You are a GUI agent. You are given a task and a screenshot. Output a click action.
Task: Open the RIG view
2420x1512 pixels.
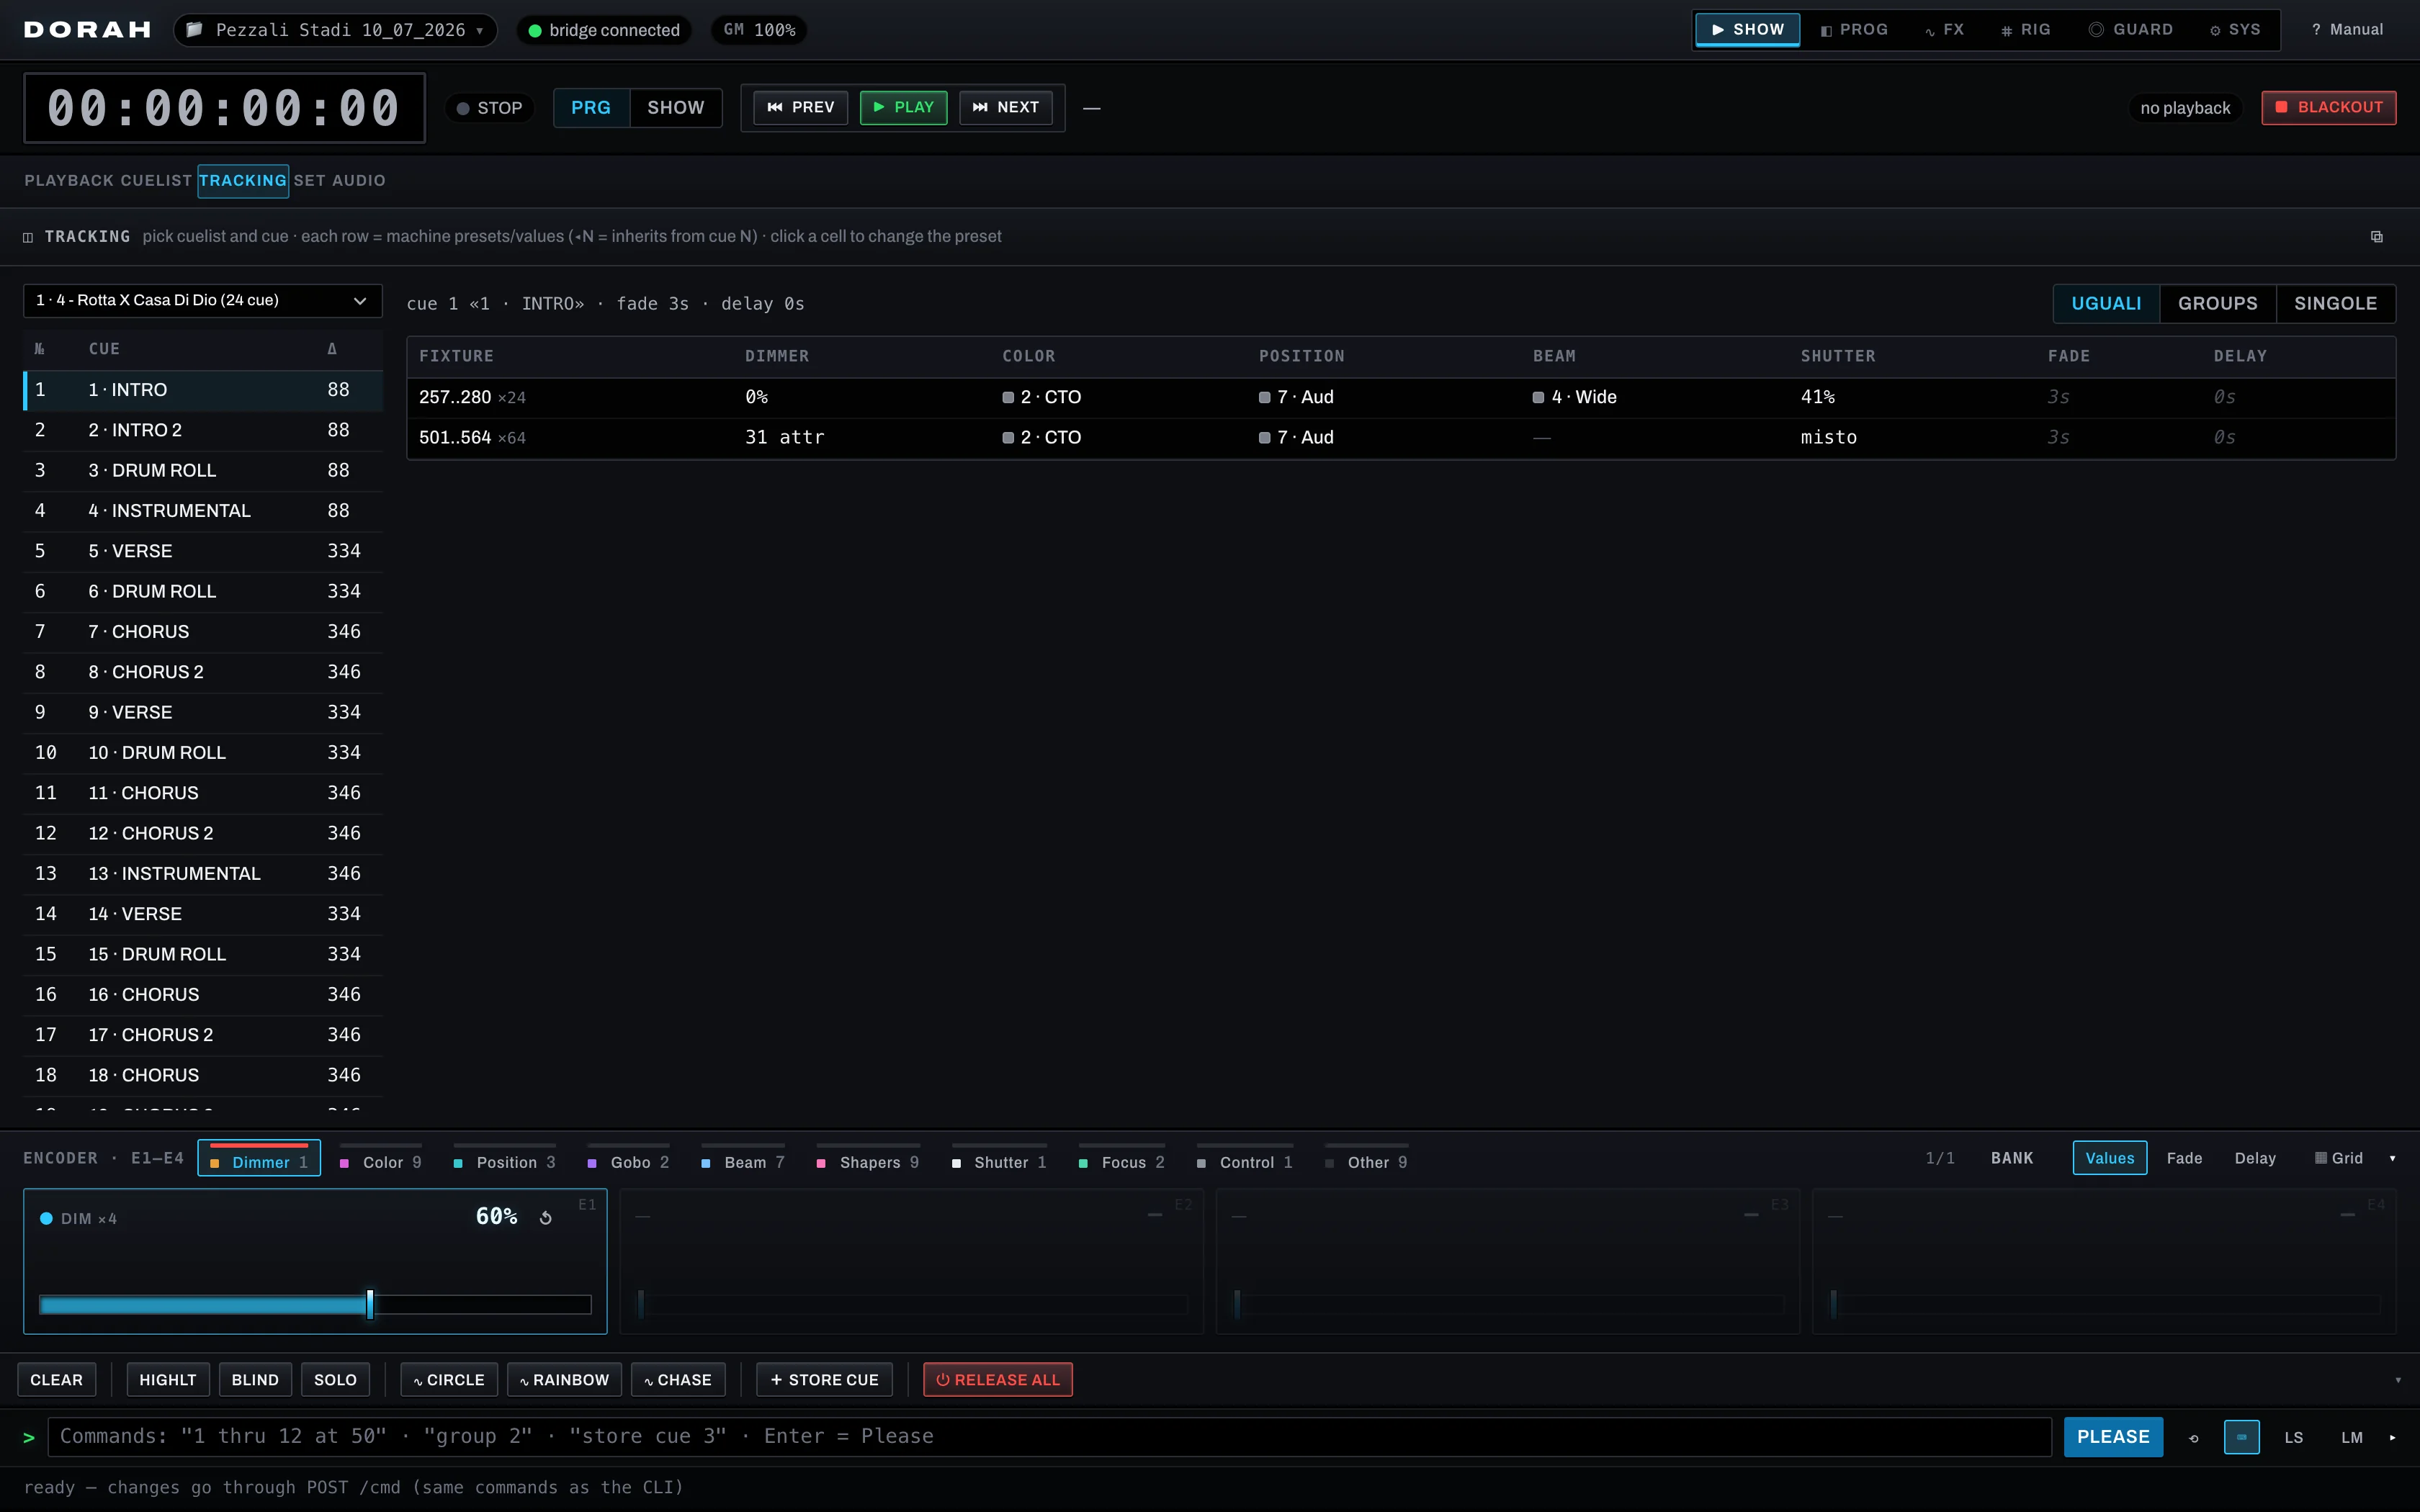[2025, 30]
